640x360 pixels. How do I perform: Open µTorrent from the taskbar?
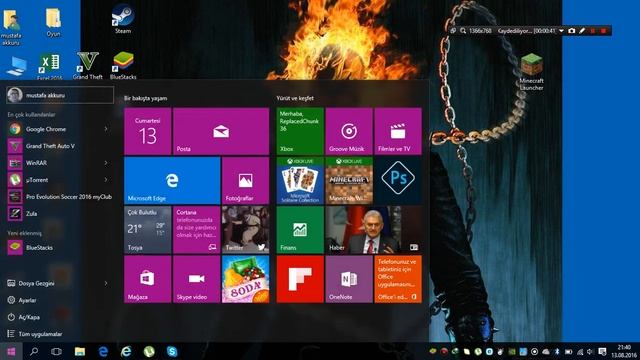coord(149,351)
